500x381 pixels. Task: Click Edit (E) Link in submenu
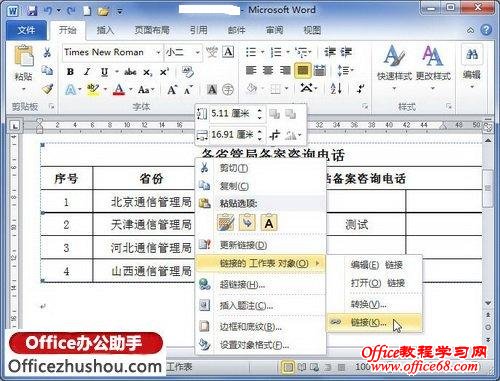[x=374, y=265]
